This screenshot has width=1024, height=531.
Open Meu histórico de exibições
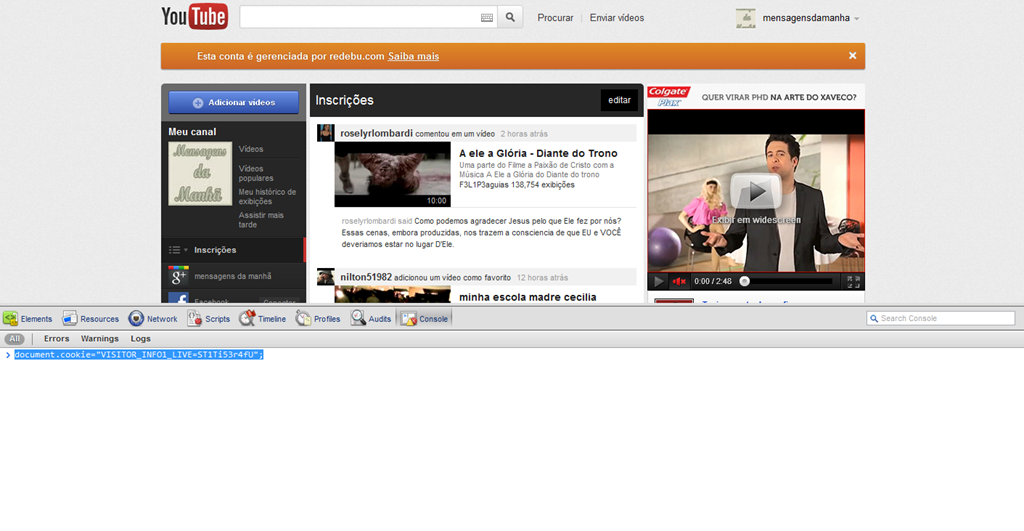[x=267, y=197]
